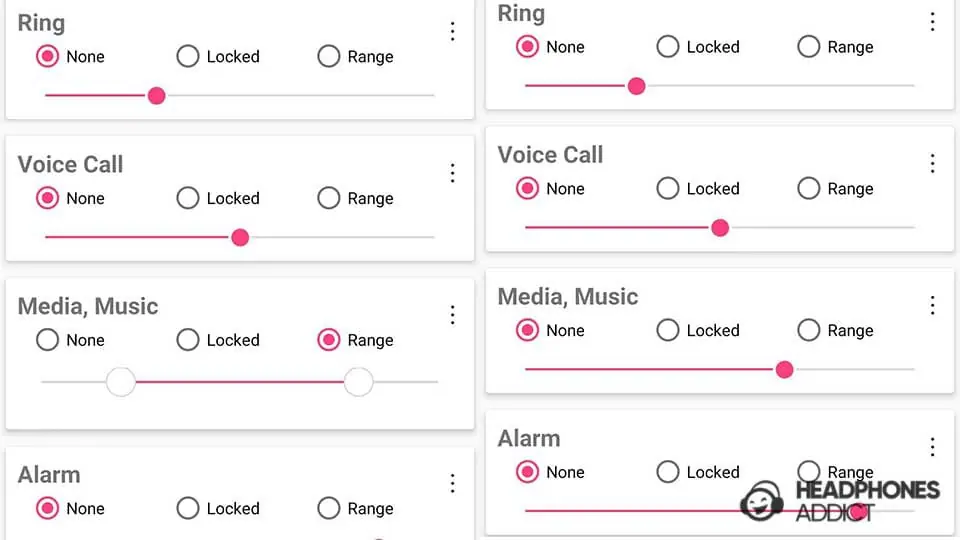Select Locked for Media, Music on right panel

click(x=668, y=331)
